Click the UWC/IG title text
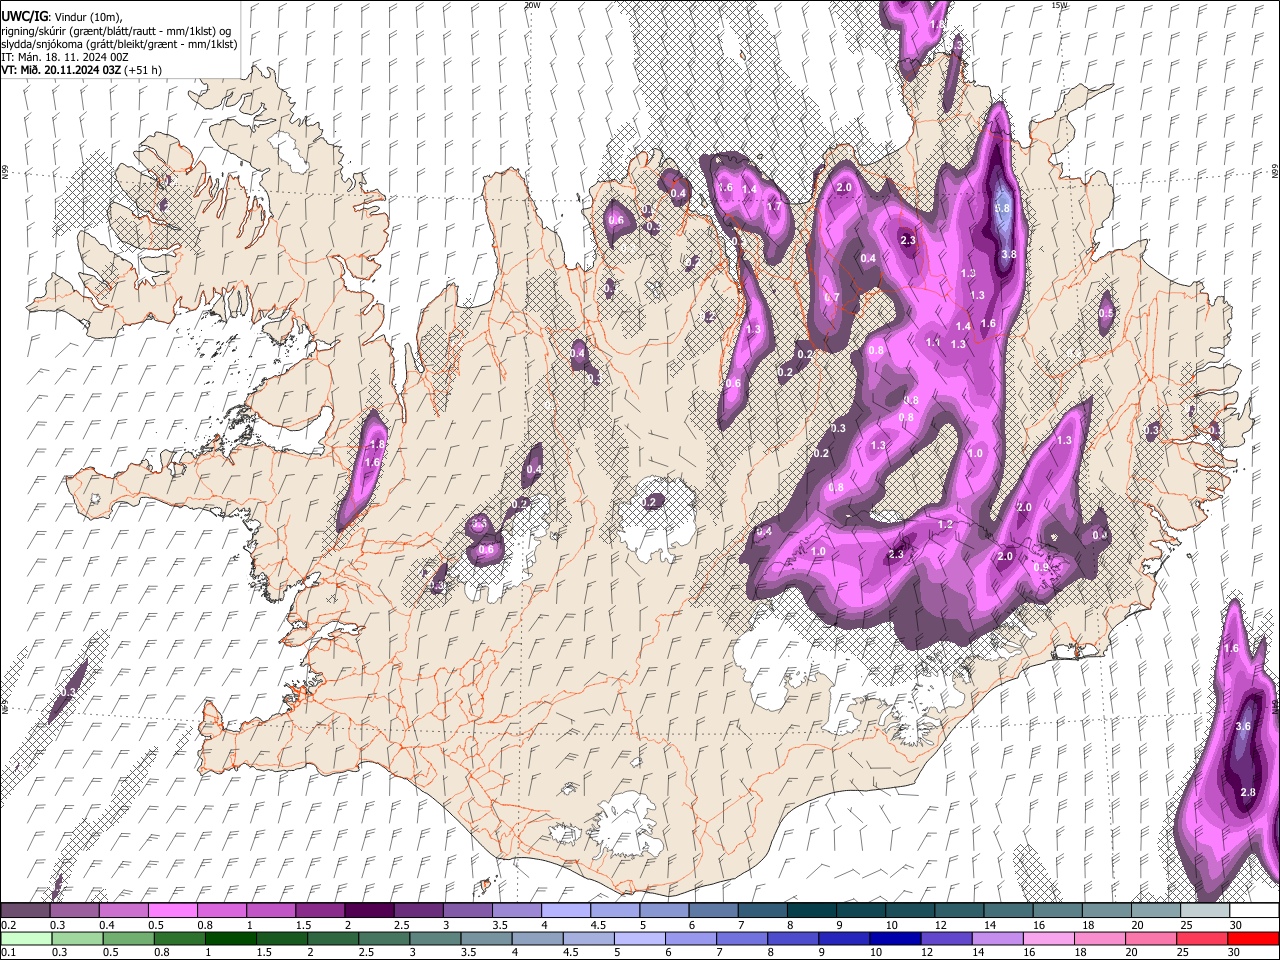 24,17
